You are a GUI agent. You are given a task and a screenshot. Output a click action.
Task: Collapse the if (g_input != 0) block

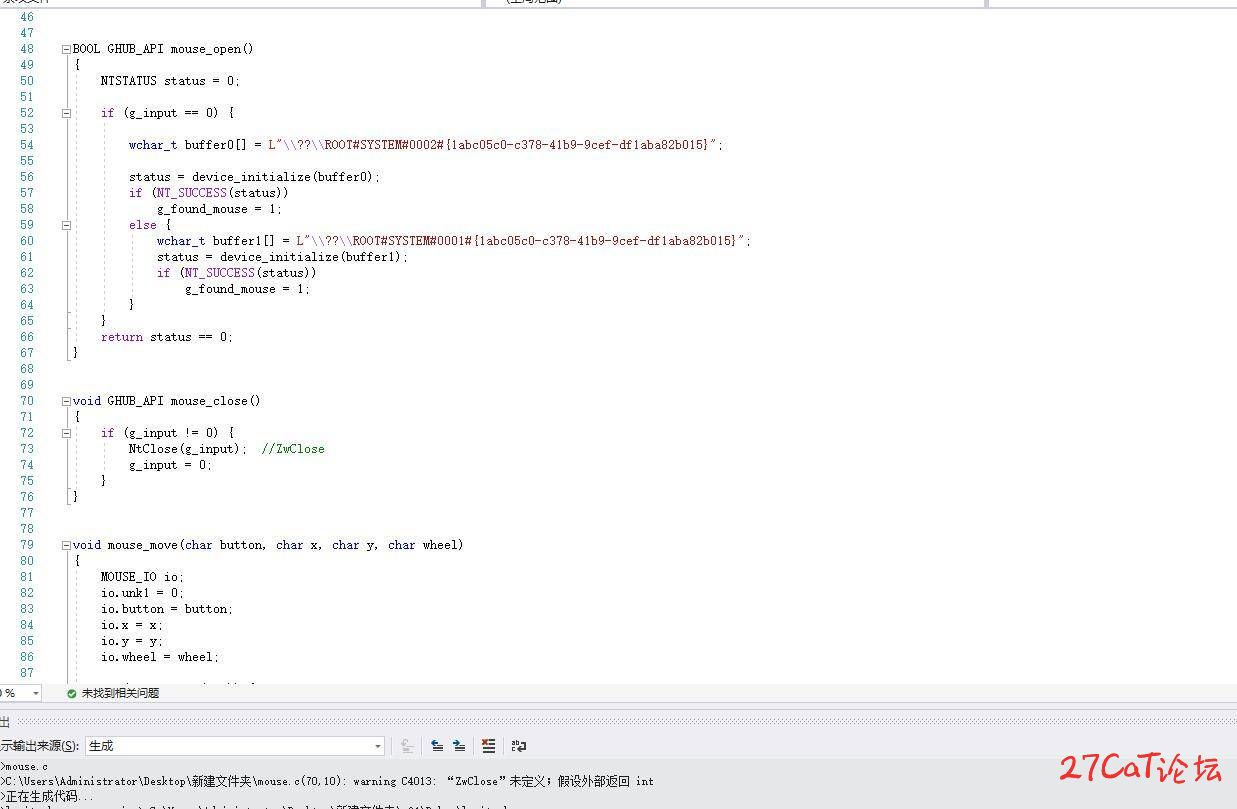[x=66, y=433]
